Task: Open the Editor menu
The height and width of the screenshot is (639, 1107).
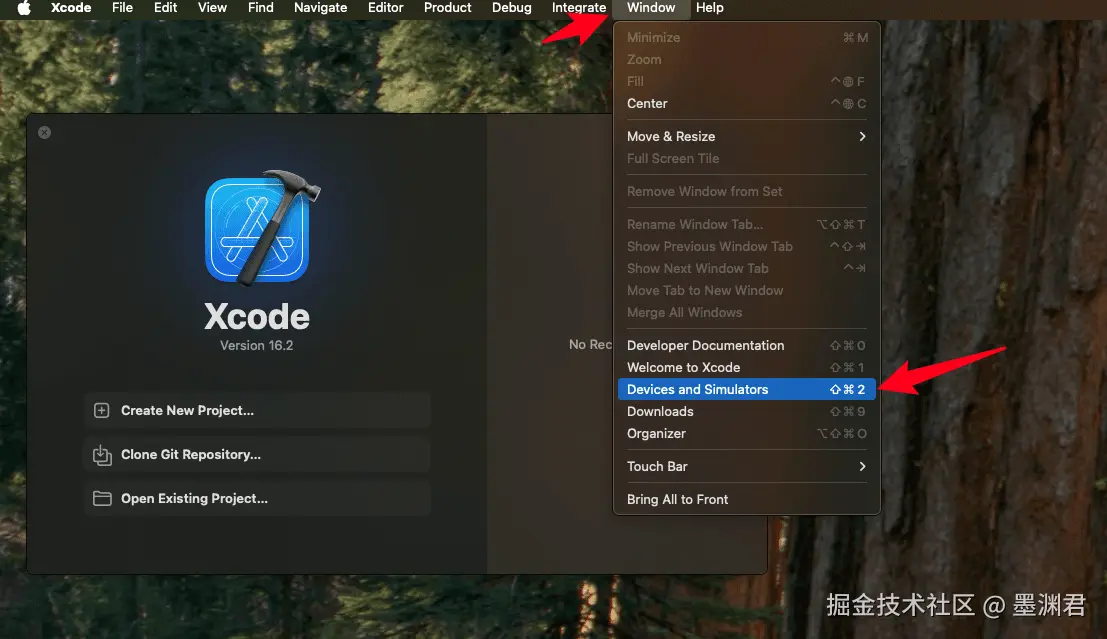Action: click(385, 8)
